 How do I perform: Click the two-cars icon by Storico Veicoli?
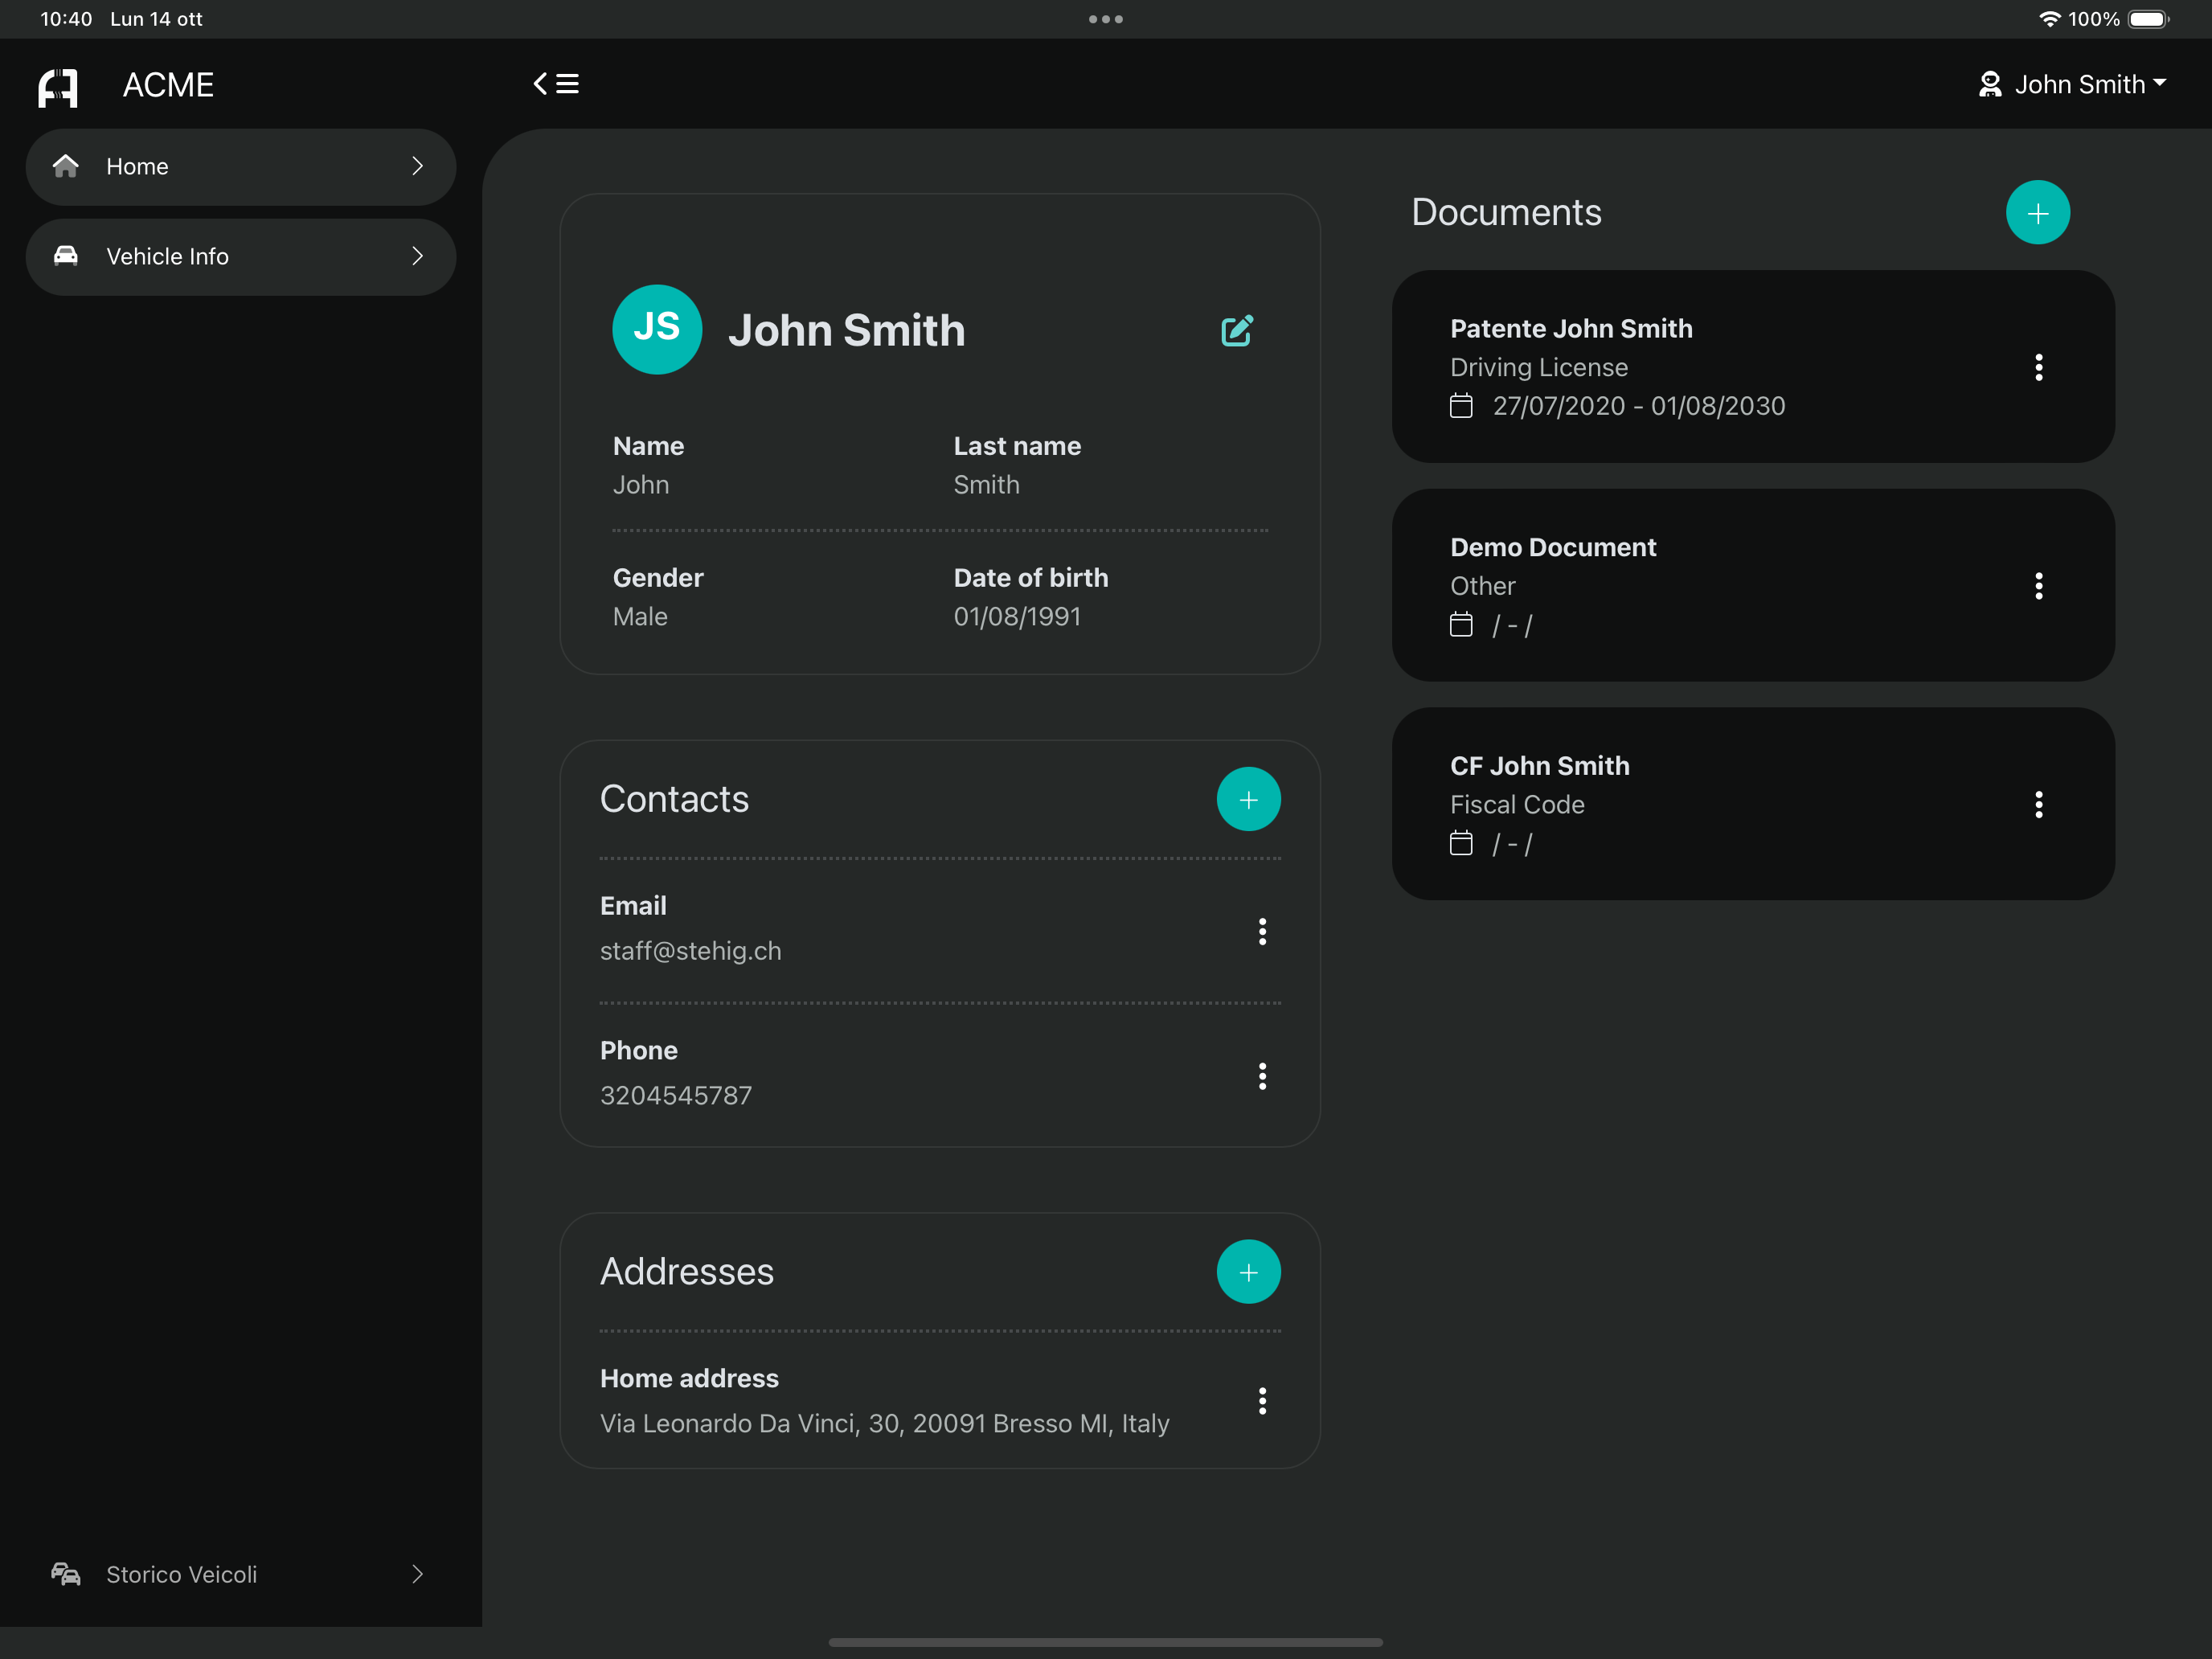(x=66, y=1574)
